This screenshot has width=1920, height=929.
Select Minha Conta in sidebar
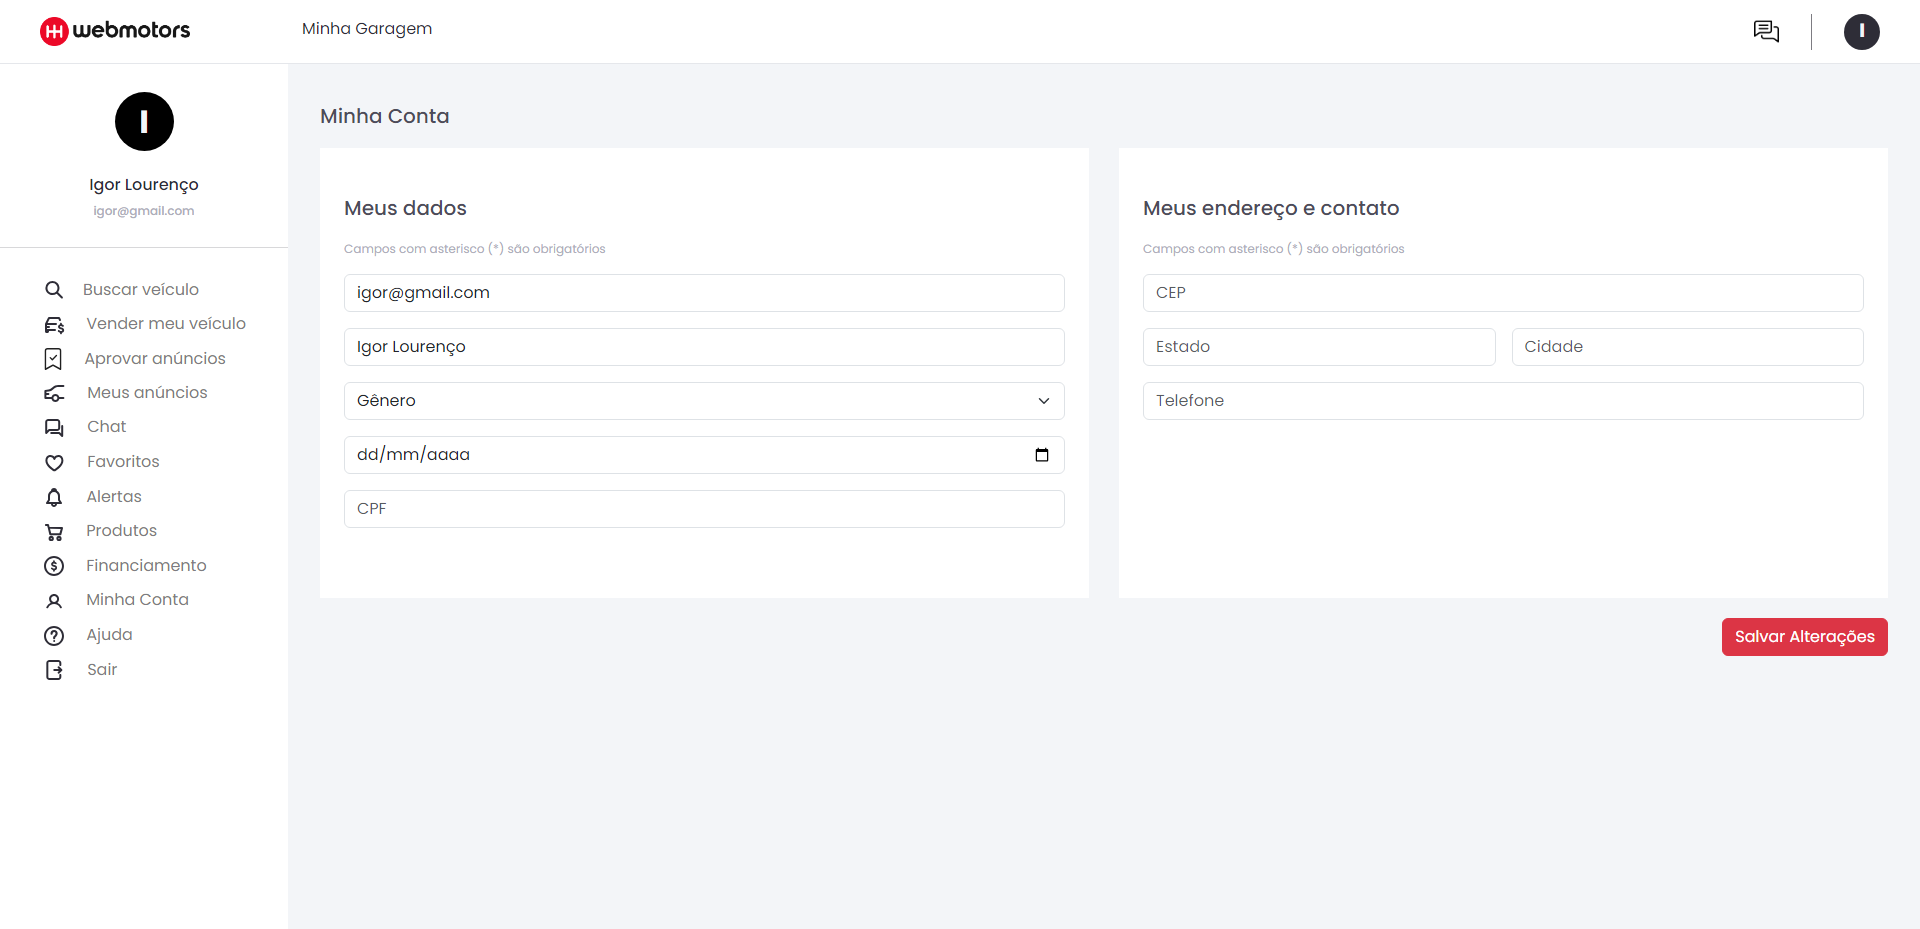point(137,600)
